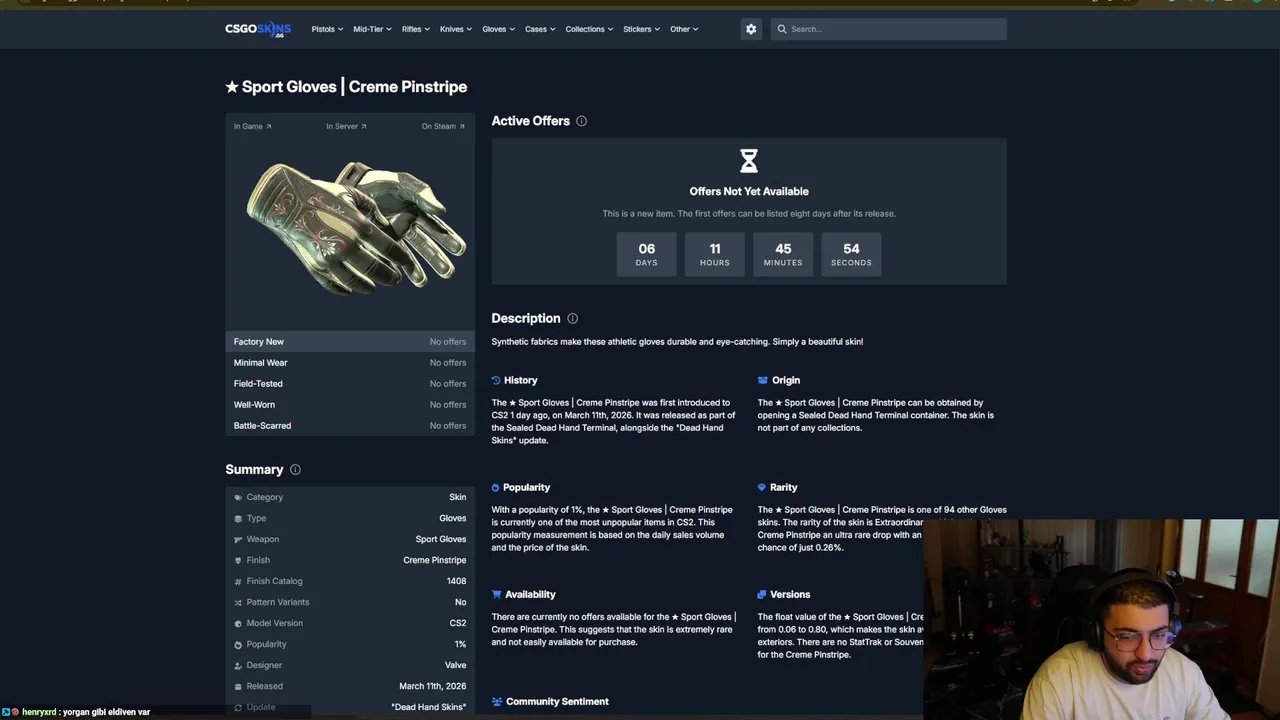Click the Community Sentiment icon
Image resolution: width=1280 pixels, height=720 pixels.
(496, 701)
